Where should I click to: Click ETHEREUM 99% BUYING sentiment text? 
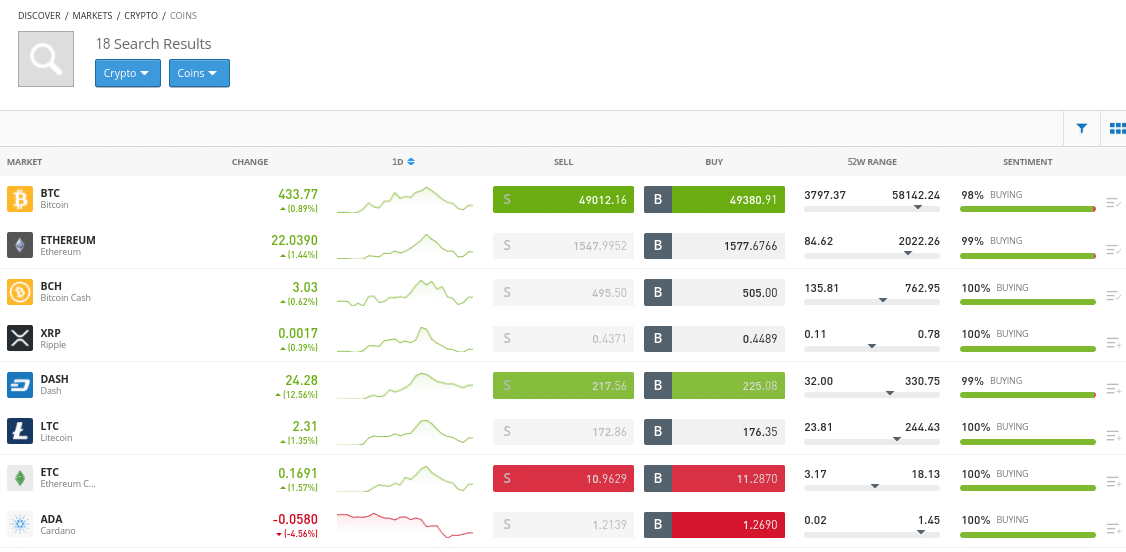tap(991, 241)
